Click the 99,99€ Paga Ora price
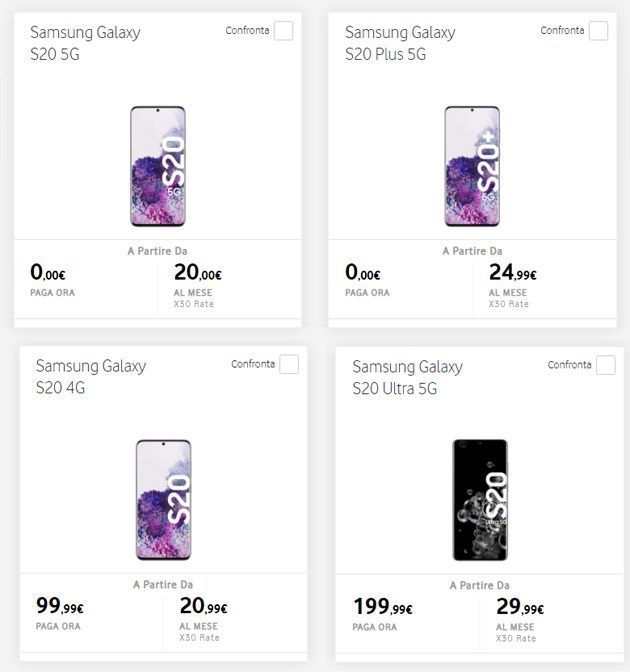 (x=60, y=606)
